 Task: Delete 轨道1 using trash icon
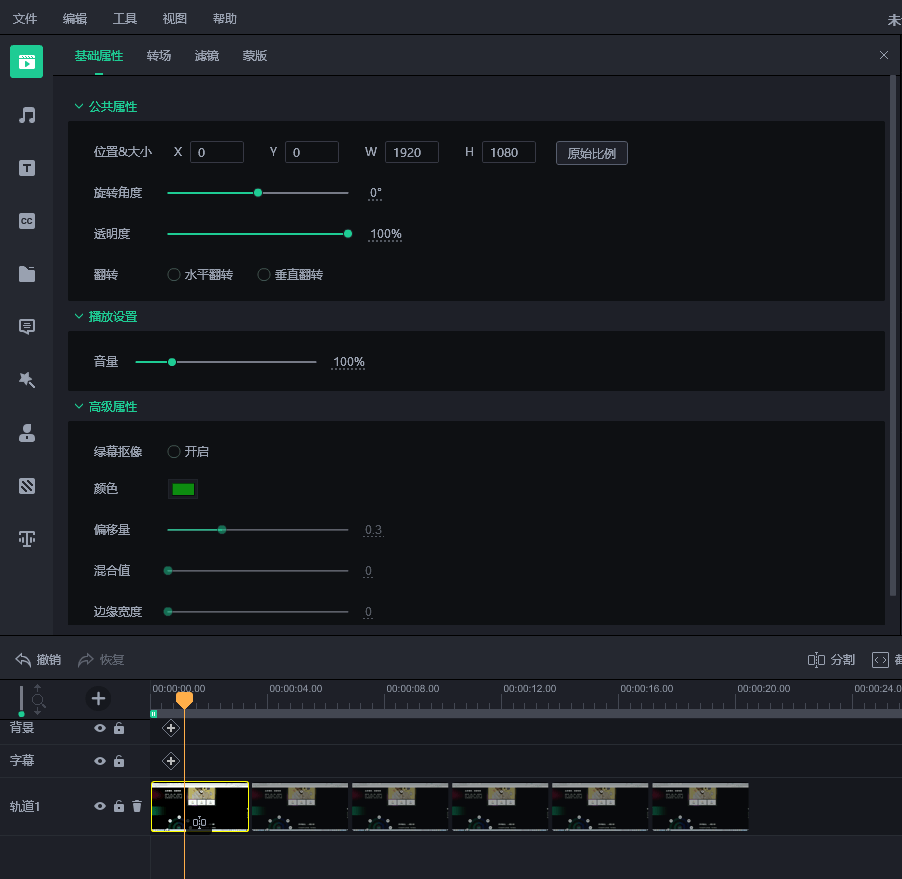(x=137, y=806)
